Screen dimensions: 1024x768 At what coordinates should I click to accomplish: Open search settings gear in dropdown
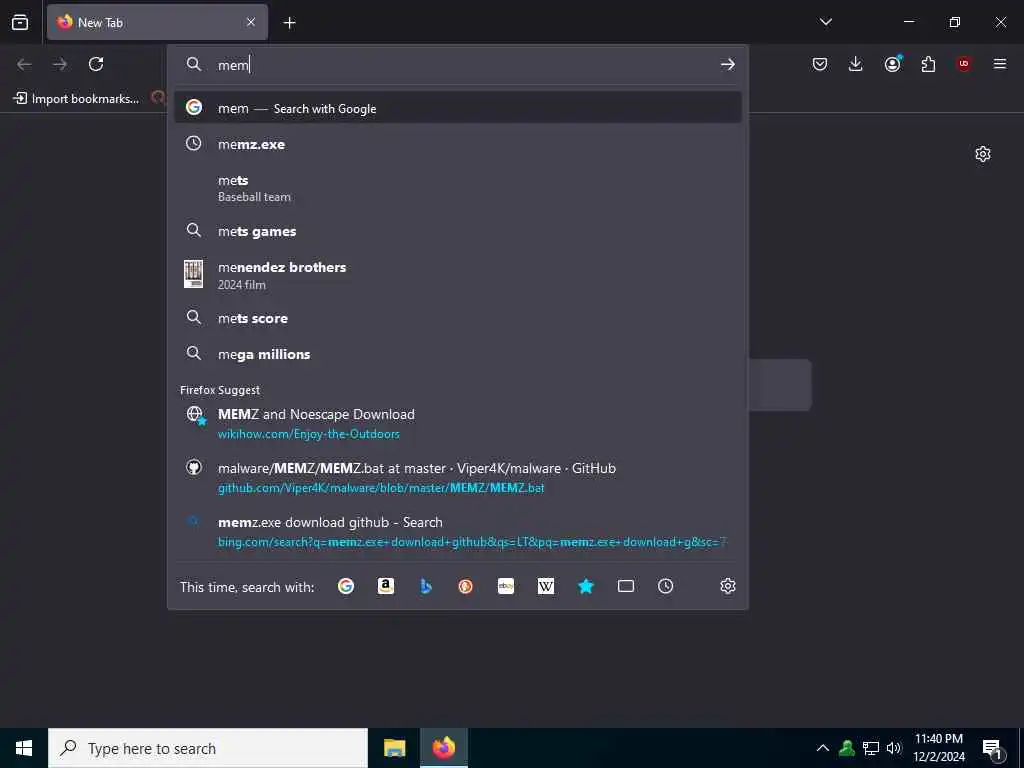(728, 586)
